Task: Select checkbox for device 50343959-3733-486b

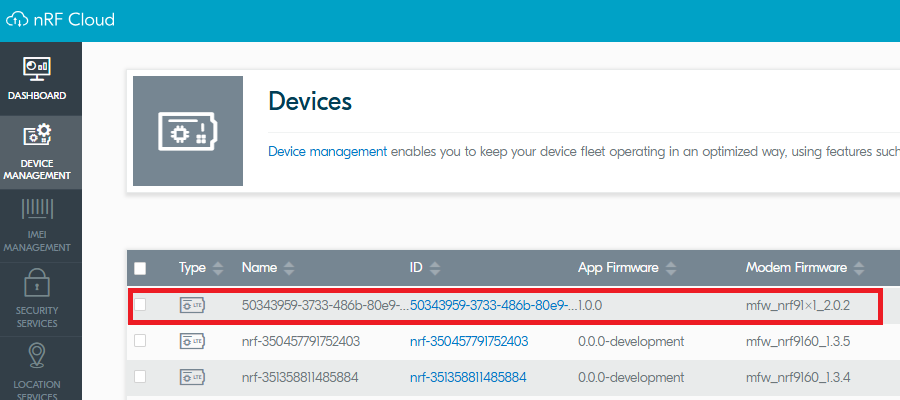Action: 140,305
